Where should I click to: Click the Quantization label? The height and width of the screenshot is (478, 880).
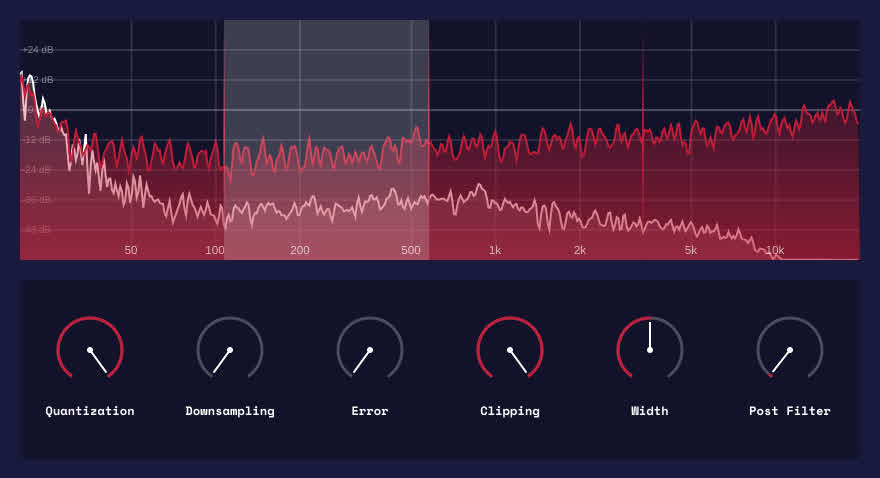[90, 411]
